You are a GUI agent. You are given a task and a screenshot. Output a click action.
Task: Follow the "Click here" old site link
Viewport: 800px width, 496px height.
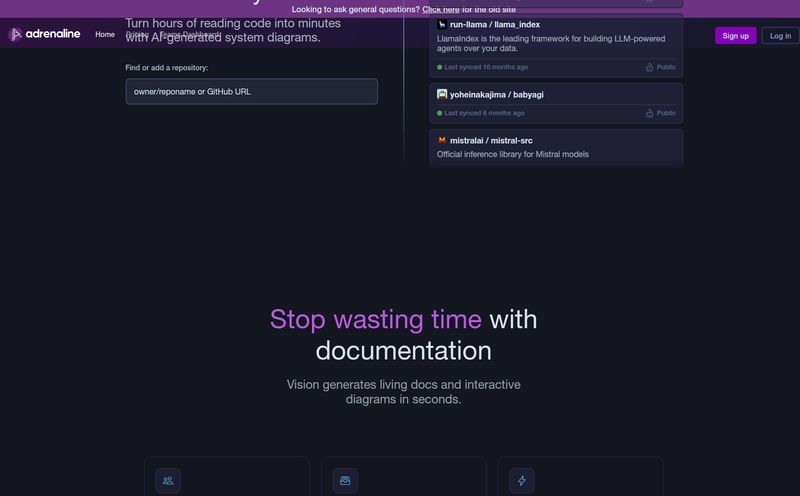440,9
